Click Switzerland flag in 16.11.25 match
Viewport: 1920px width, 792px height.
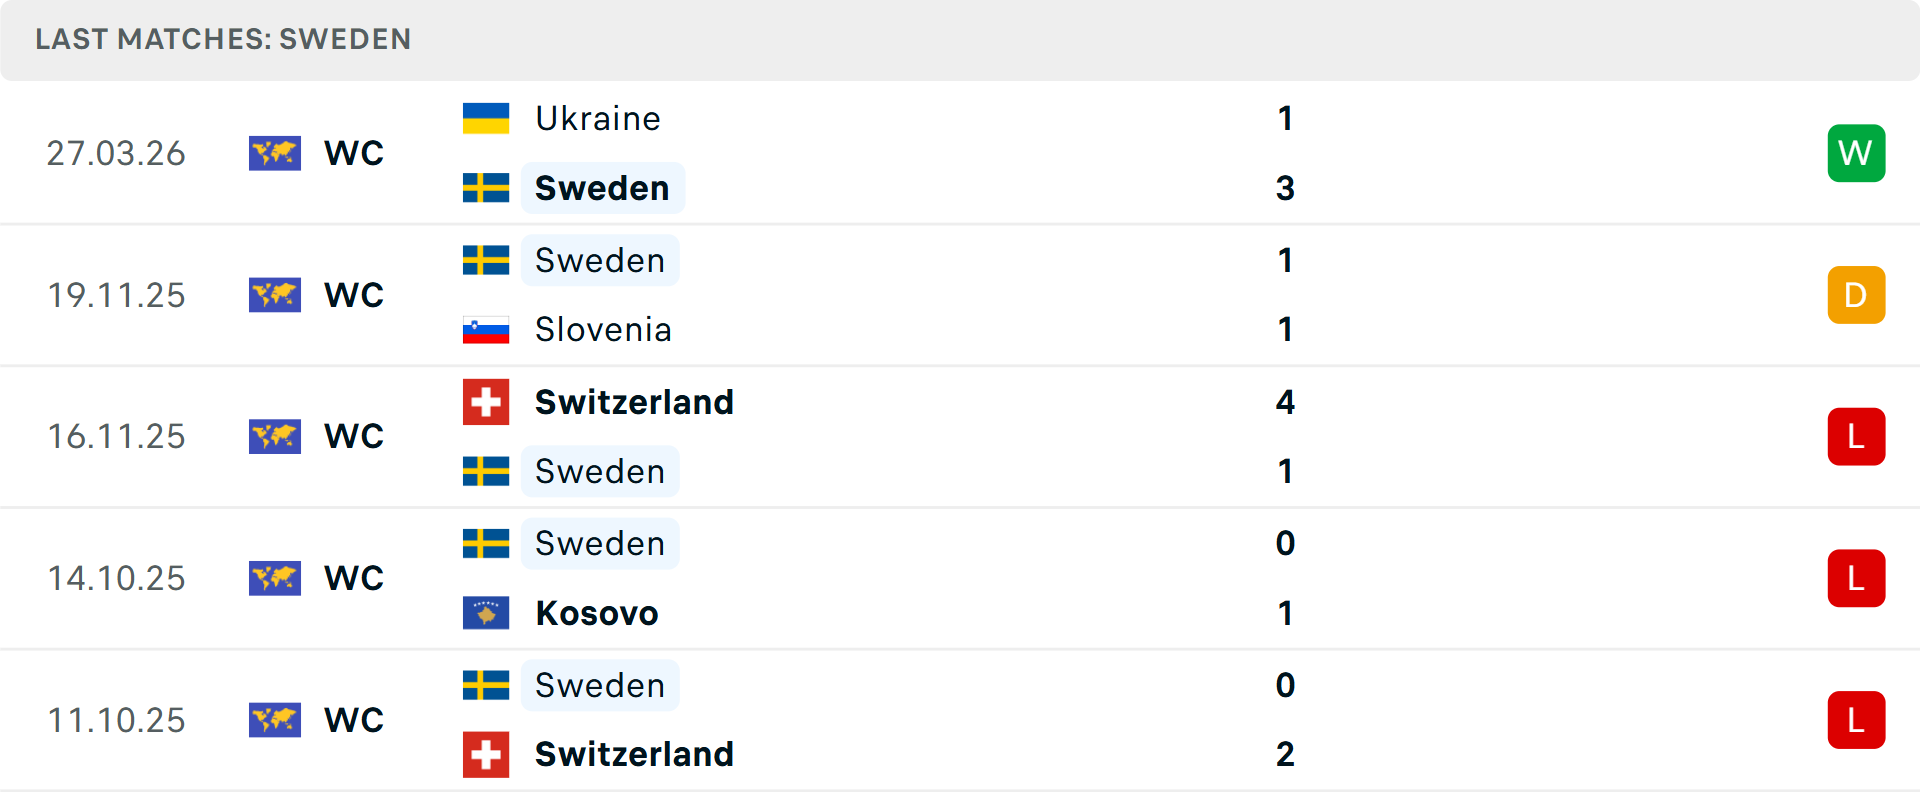pyautogui.click(x=486, y=402)
